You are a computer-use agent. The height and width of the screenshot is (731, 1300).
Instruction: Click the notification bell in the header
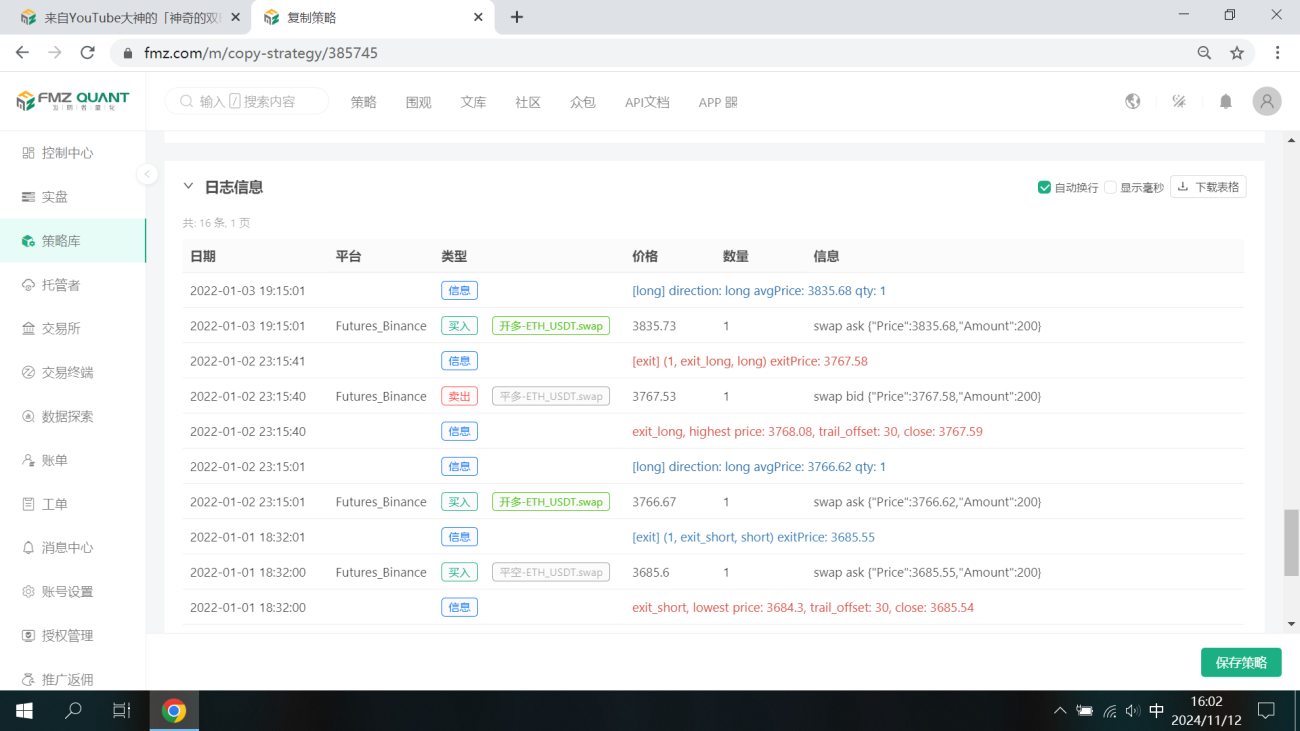point(1226,101)
